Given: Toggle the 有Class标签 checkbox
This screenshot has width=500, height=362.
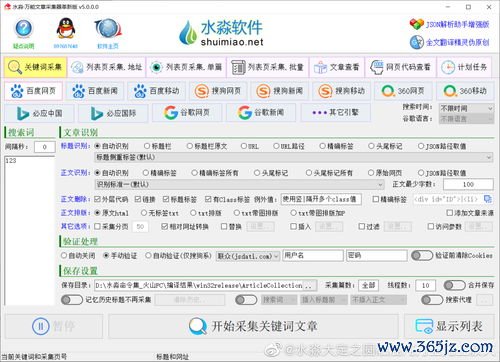Looking at the screenshot, I should click(228, 199).
